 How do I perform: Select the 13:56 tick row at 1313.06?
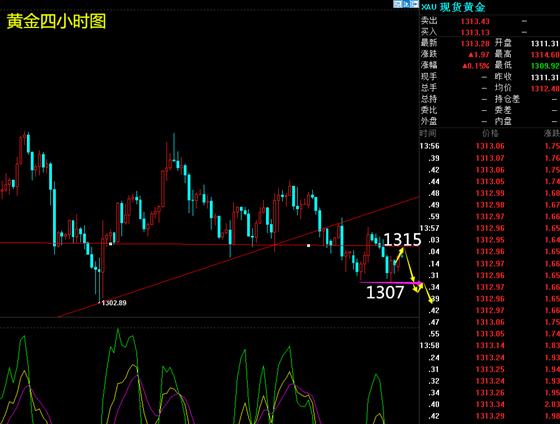click(490, 146)
